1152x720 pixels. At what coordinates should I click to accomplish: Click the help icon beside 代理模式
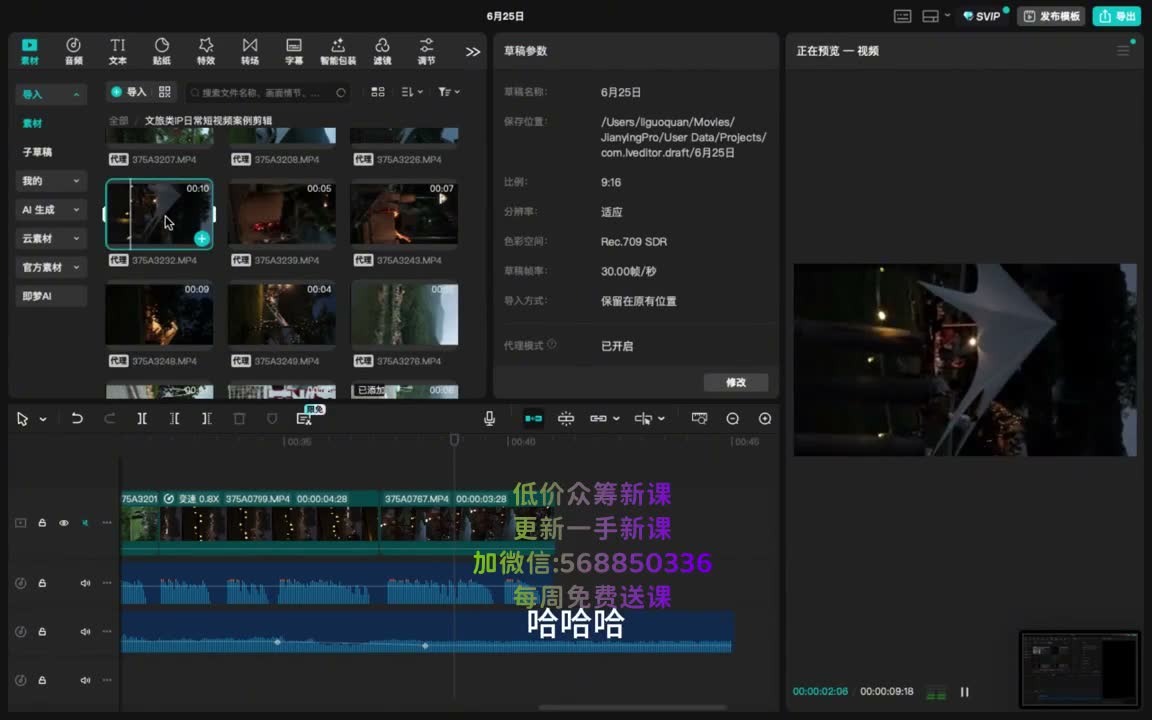[x=552, y=344]
